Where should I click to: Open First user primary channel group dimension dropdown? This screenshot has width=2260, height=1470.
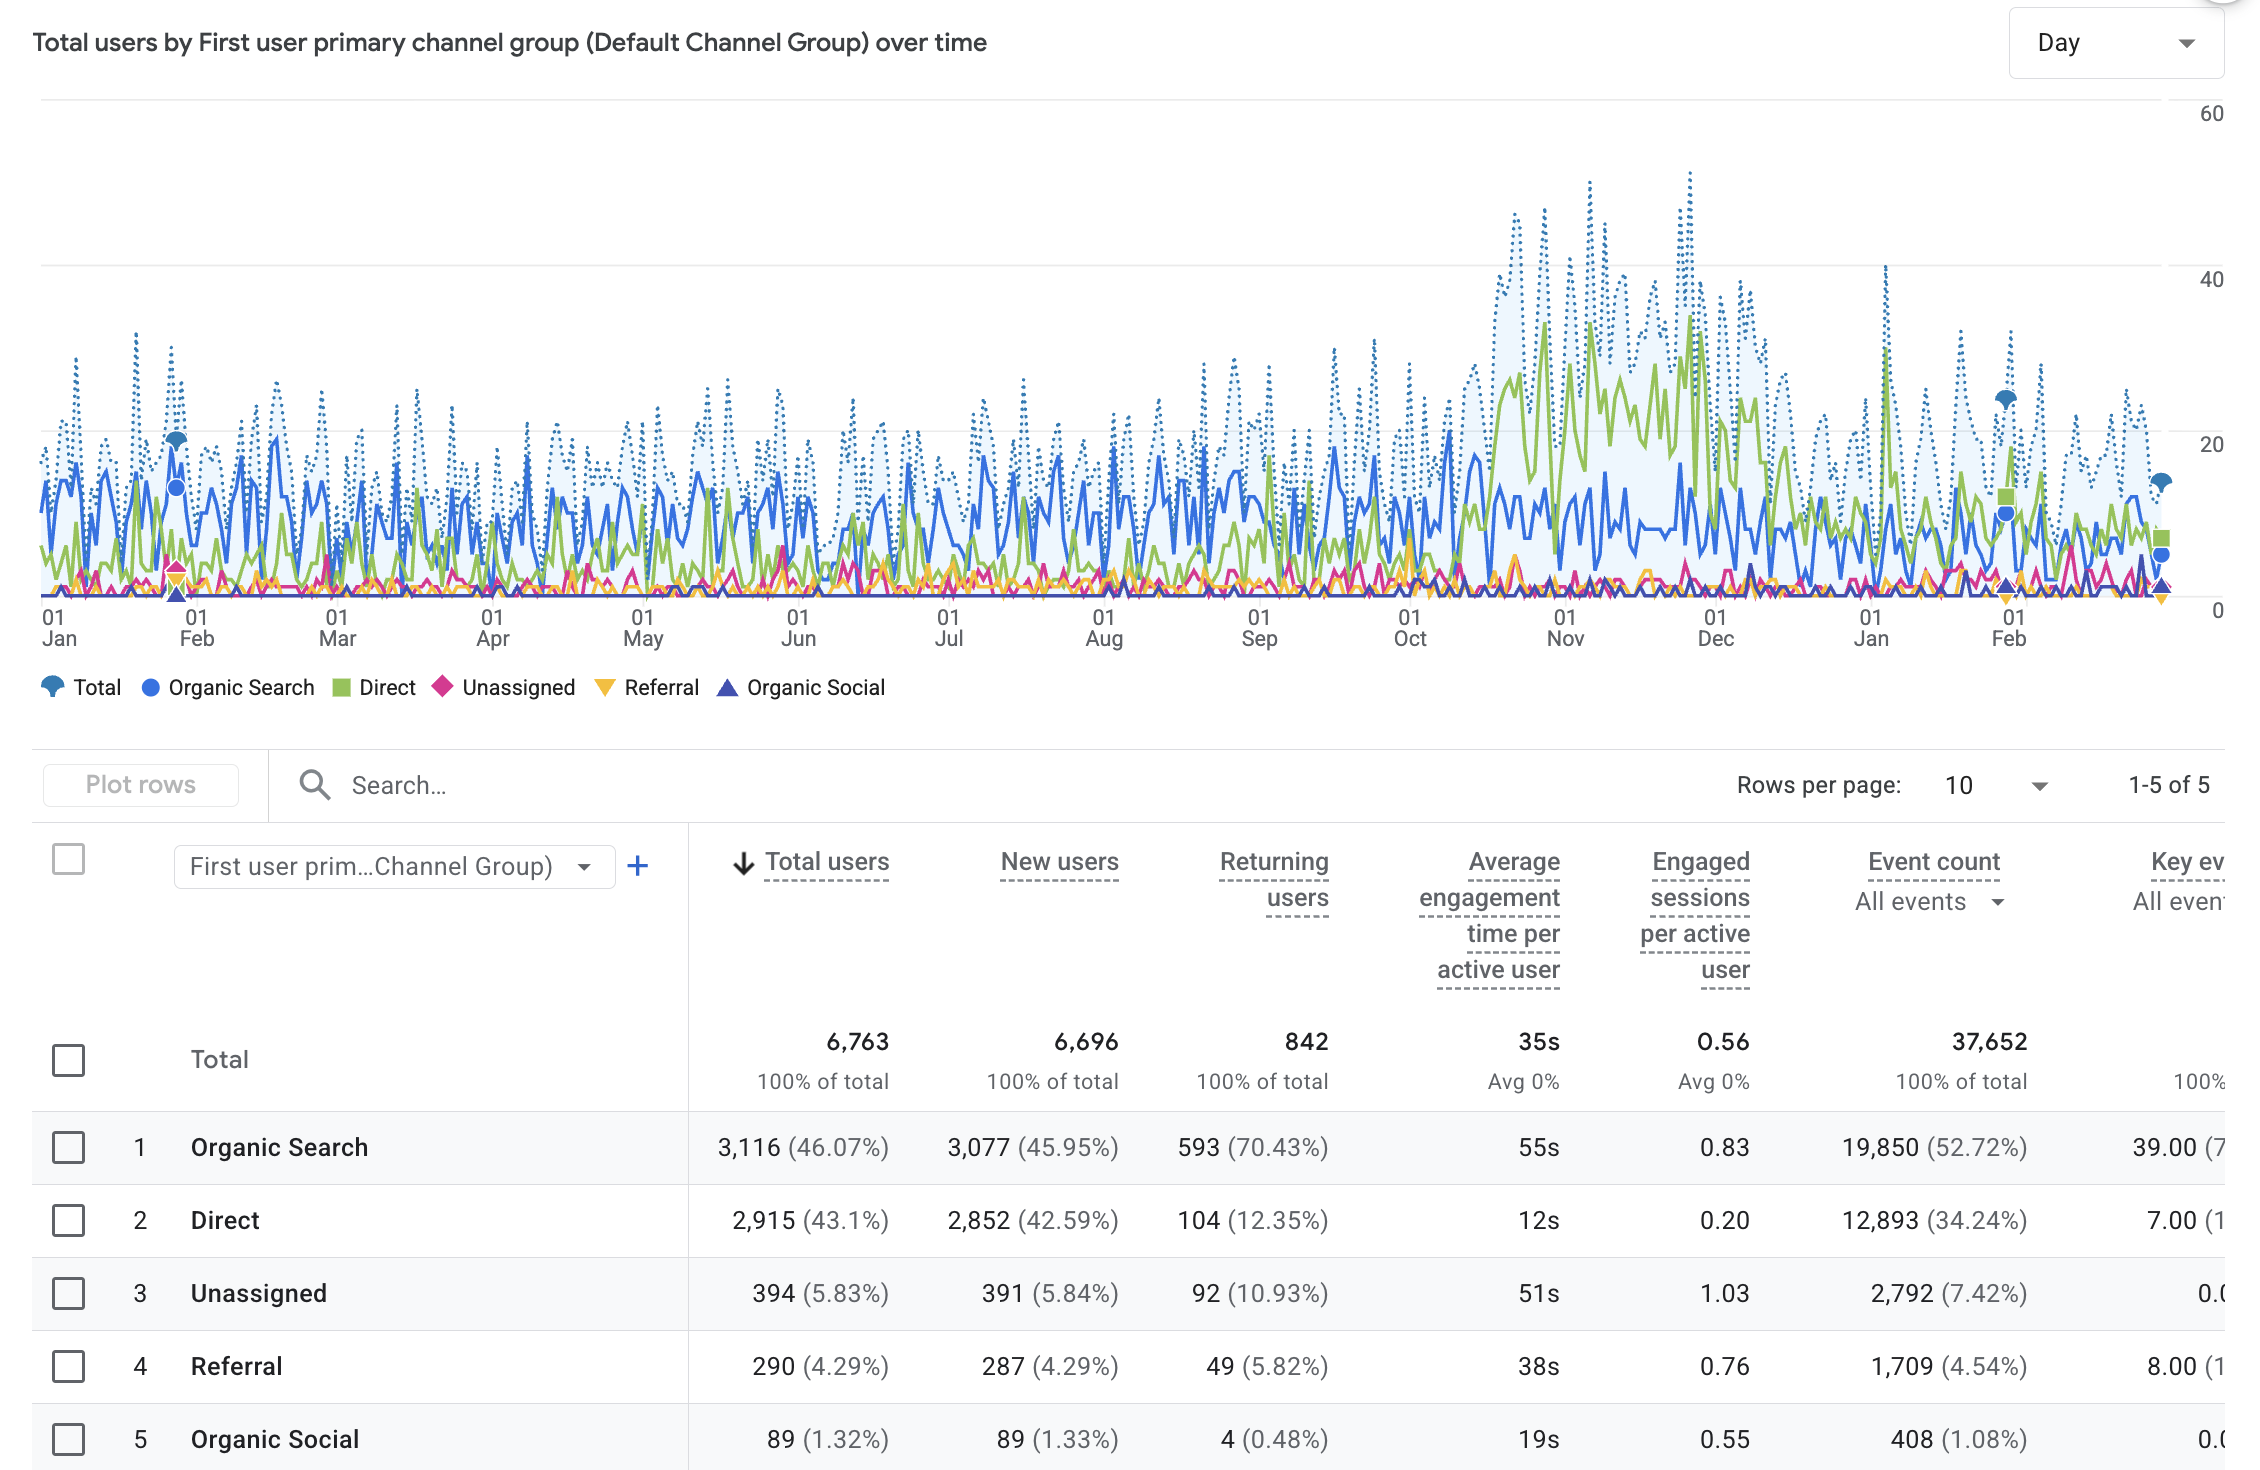pos(394,867)
